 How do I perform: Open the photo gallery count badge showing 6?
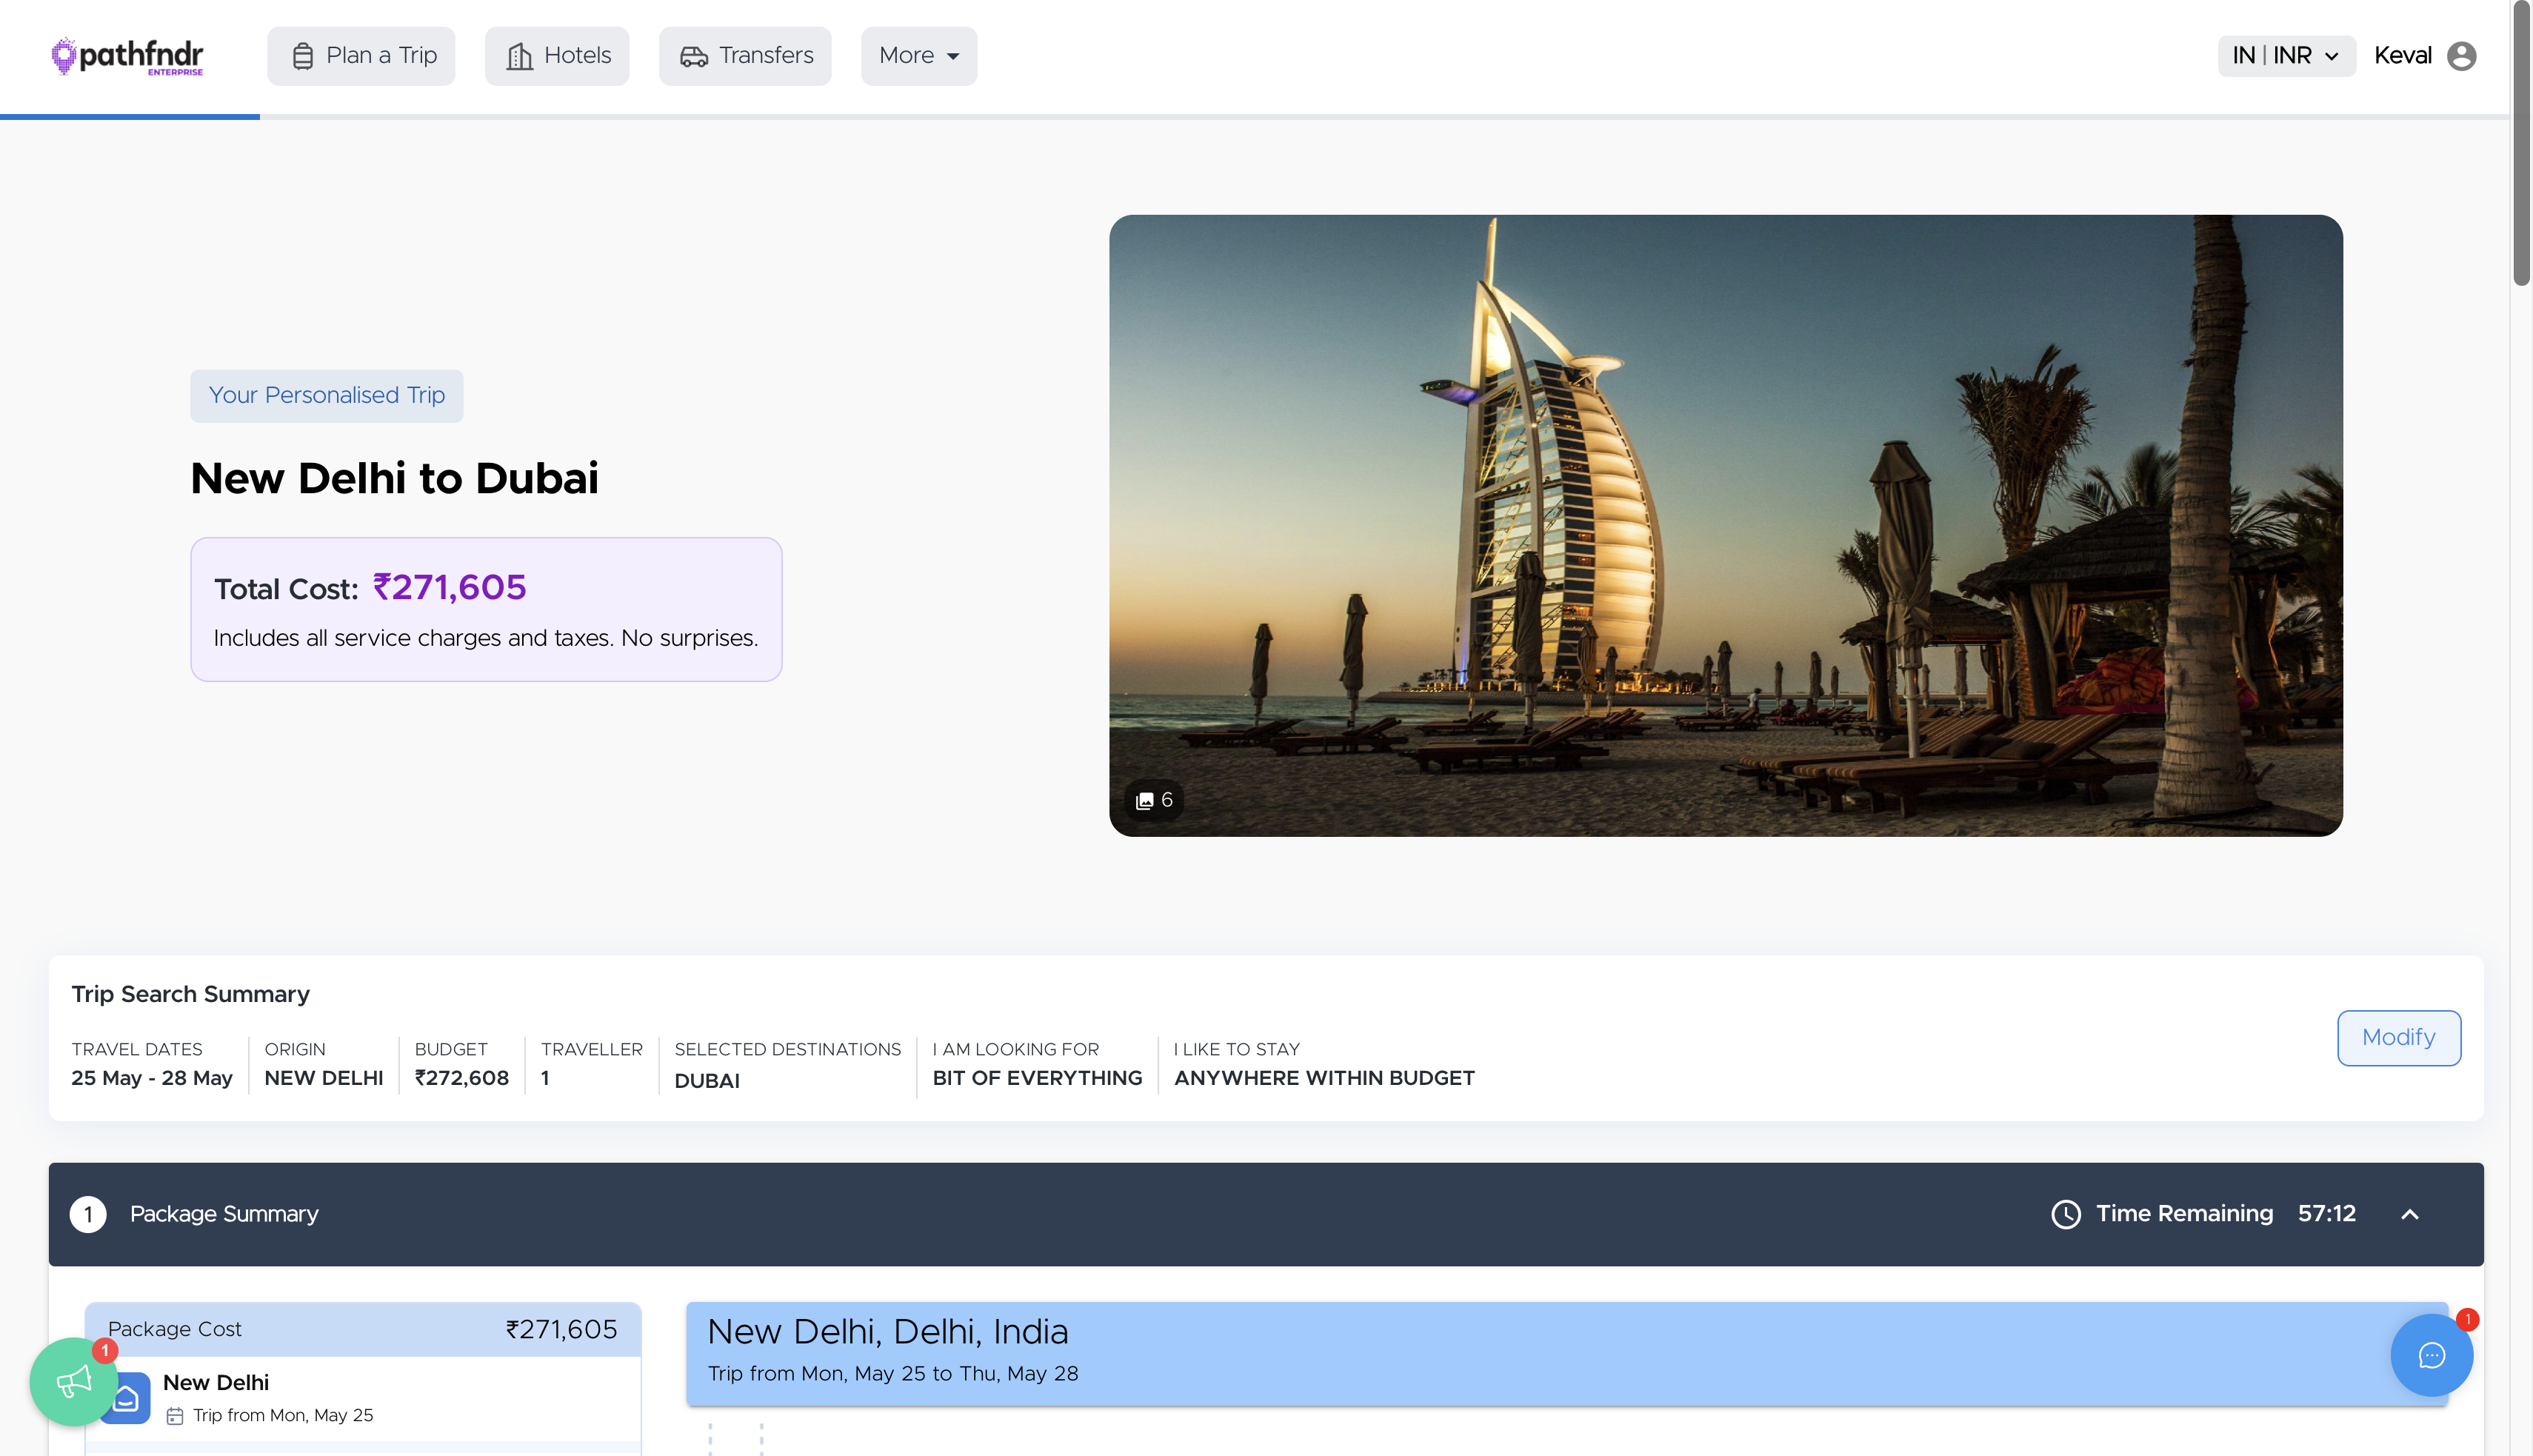[x=1154, y=800]
